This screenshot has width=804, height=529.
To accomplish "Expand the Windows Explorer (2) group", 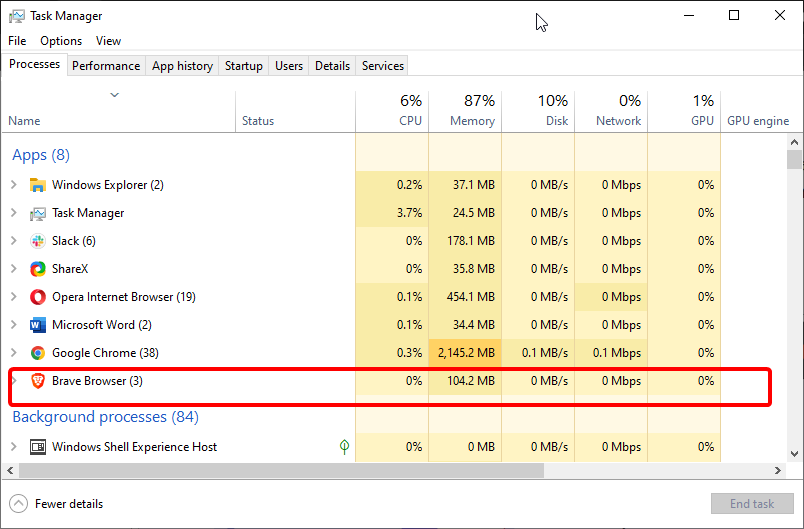I will [14, 185].
